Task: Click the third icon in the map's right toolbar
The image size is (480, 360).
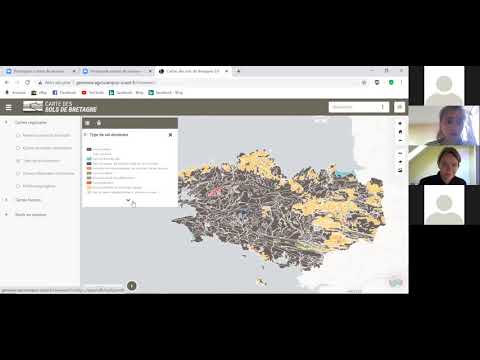Action: point(400,140)
